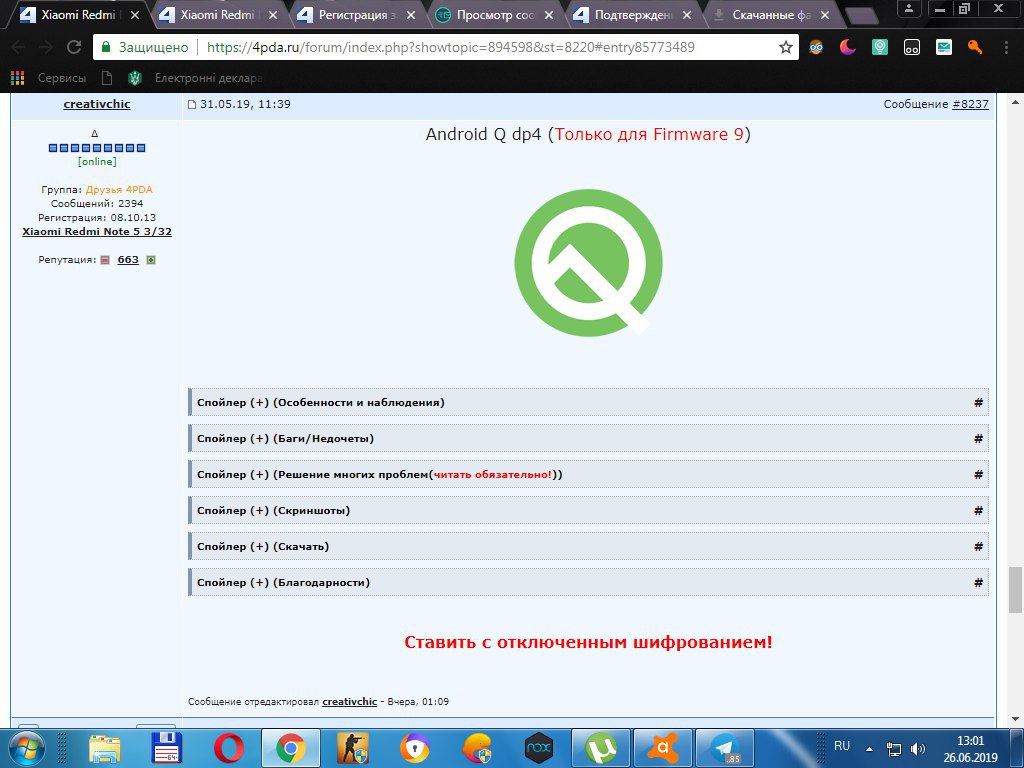
Task: Open the Chrome profile button in title bar
Action: pos(908,7)
